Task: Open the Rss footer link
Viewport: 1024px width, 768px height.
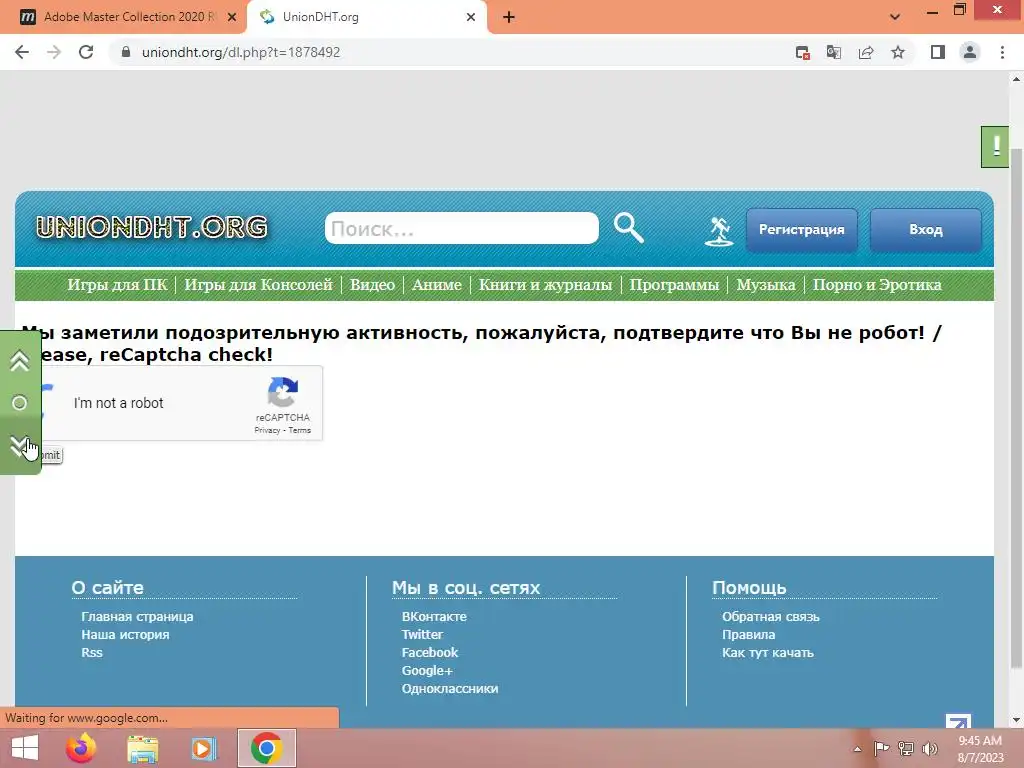Action: pyautogui.click(x=91, y=652)
